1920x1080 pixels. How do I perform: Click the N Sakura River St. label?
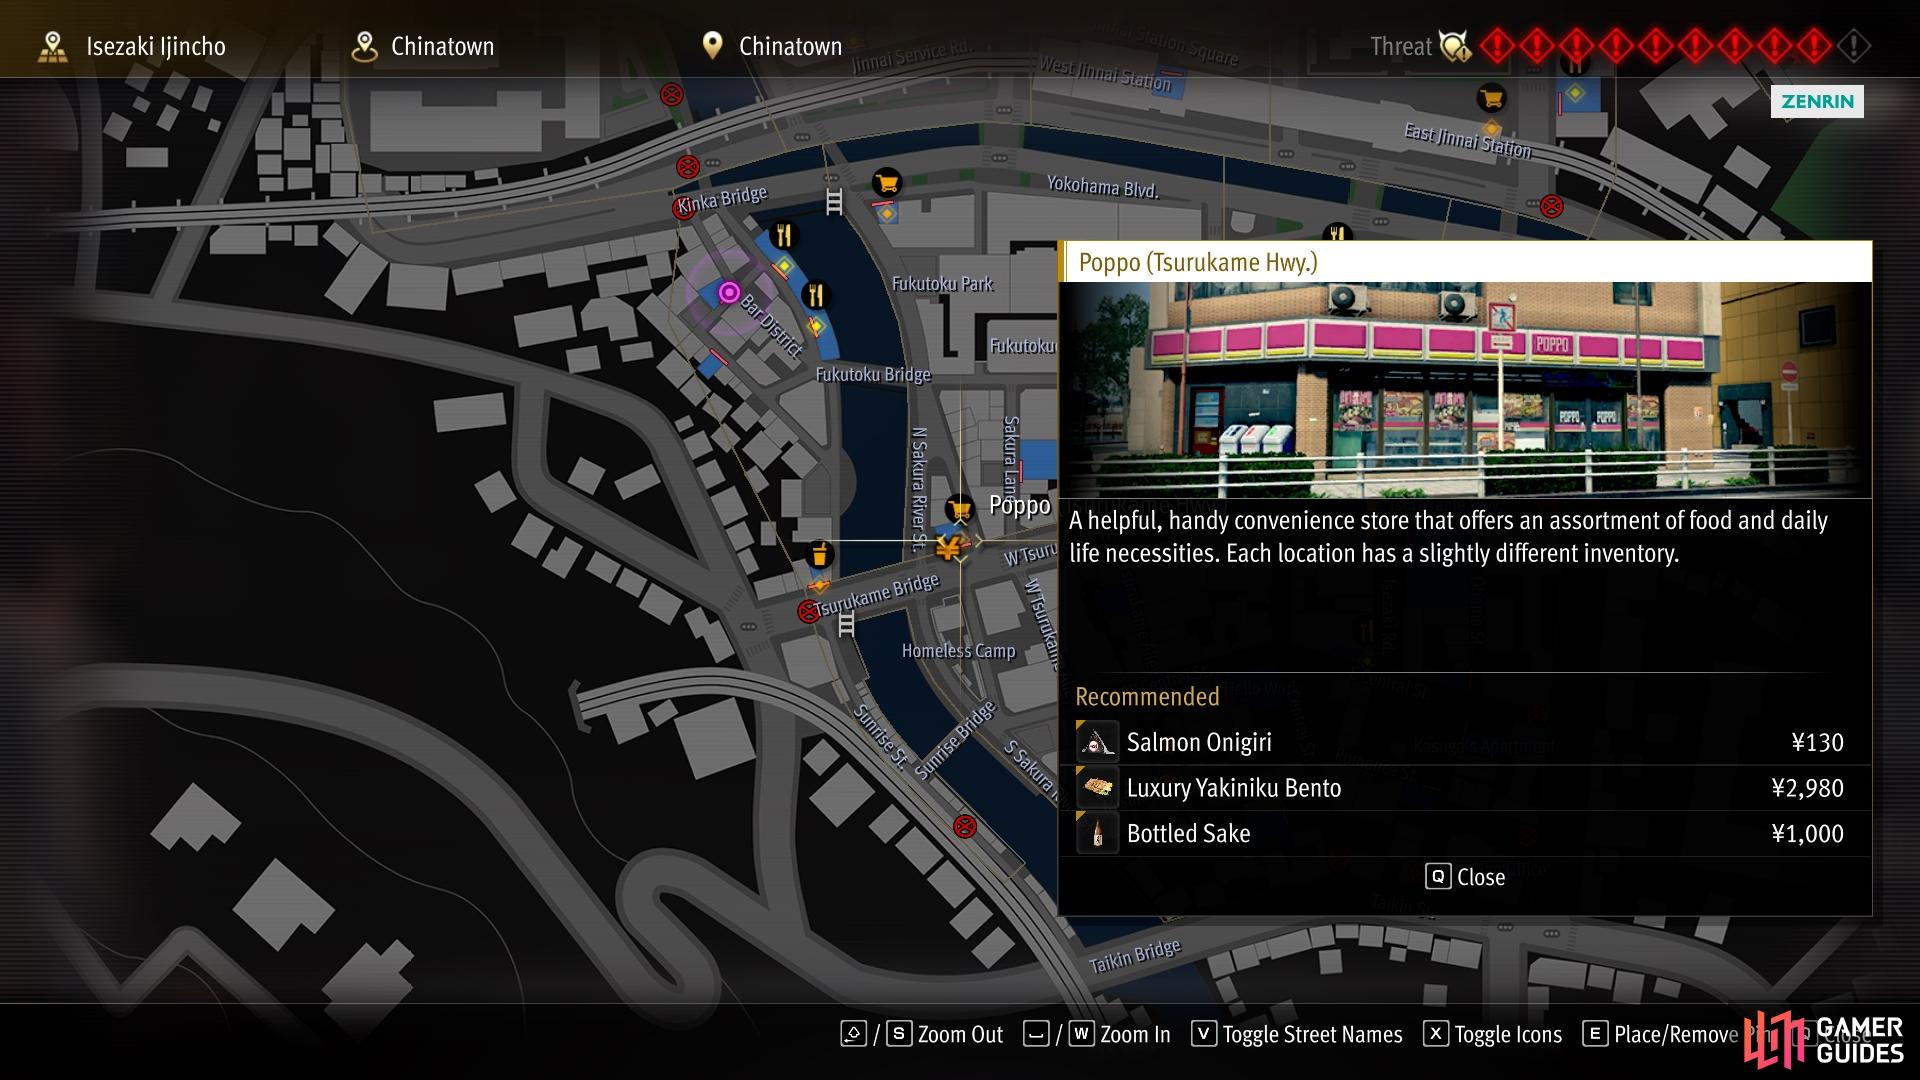[x=918, y=490]
